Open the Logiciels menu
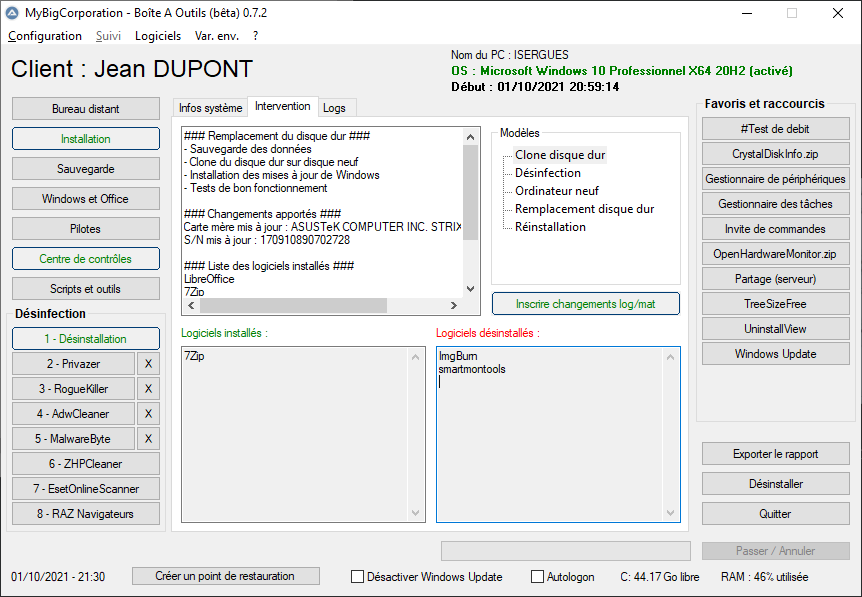The image size is (862, 597). pos(158,36)
